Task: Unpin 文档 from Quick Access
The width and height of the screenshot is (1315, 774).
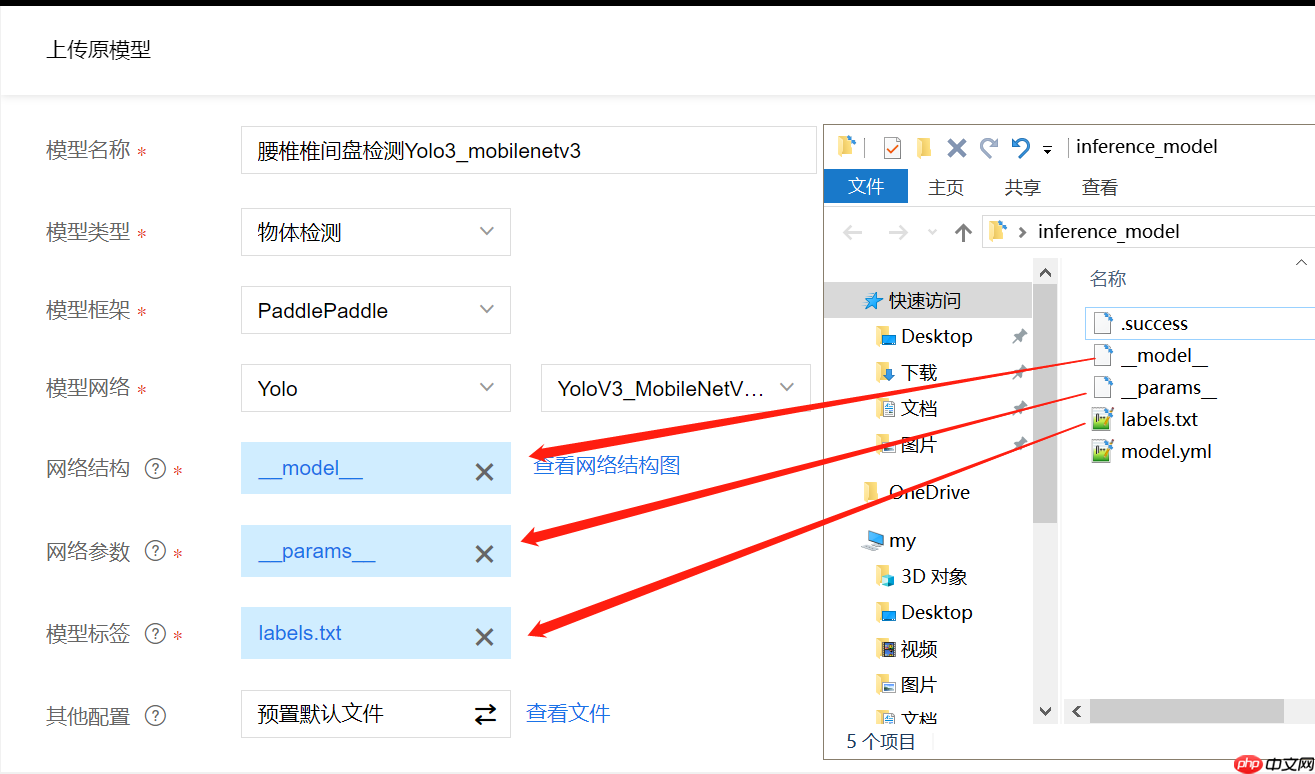Action: coord(1018,407)
